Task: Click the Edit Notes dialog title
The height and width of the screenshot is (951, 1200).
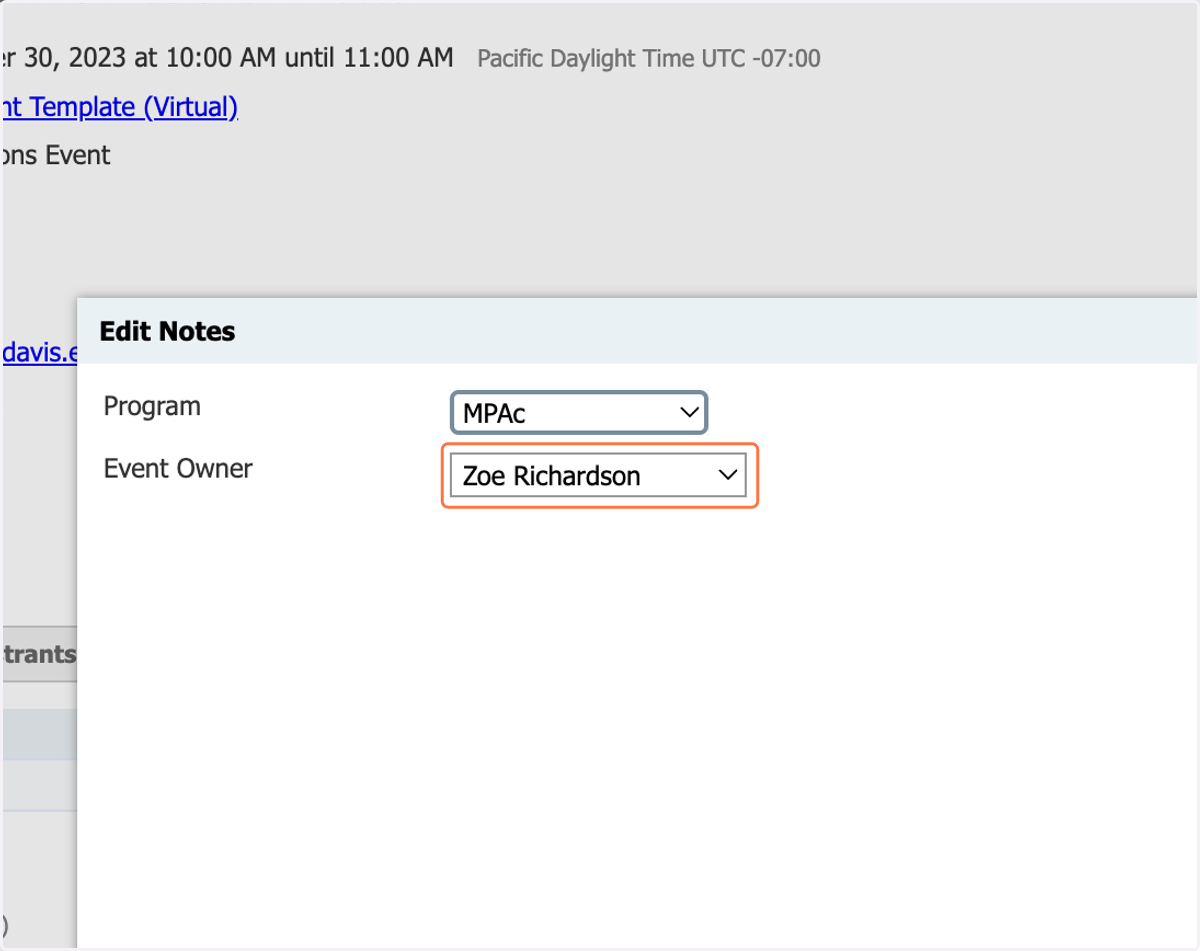Action: 167,332
